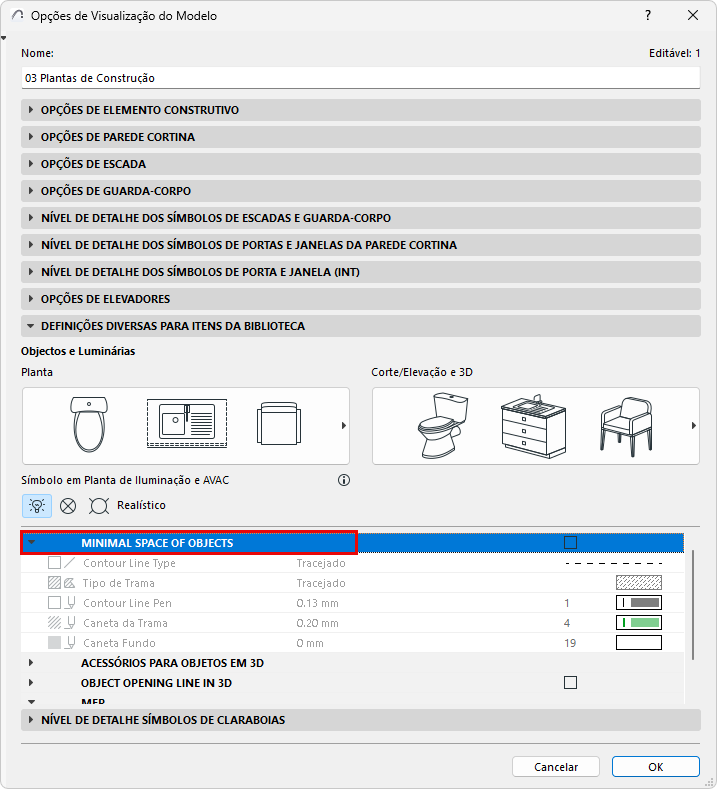This screenshot has height=789, width=717.
Task: Expand Acessórios para Objetos em 3D group
Action: pyautogui.click(x=31, y=663)
